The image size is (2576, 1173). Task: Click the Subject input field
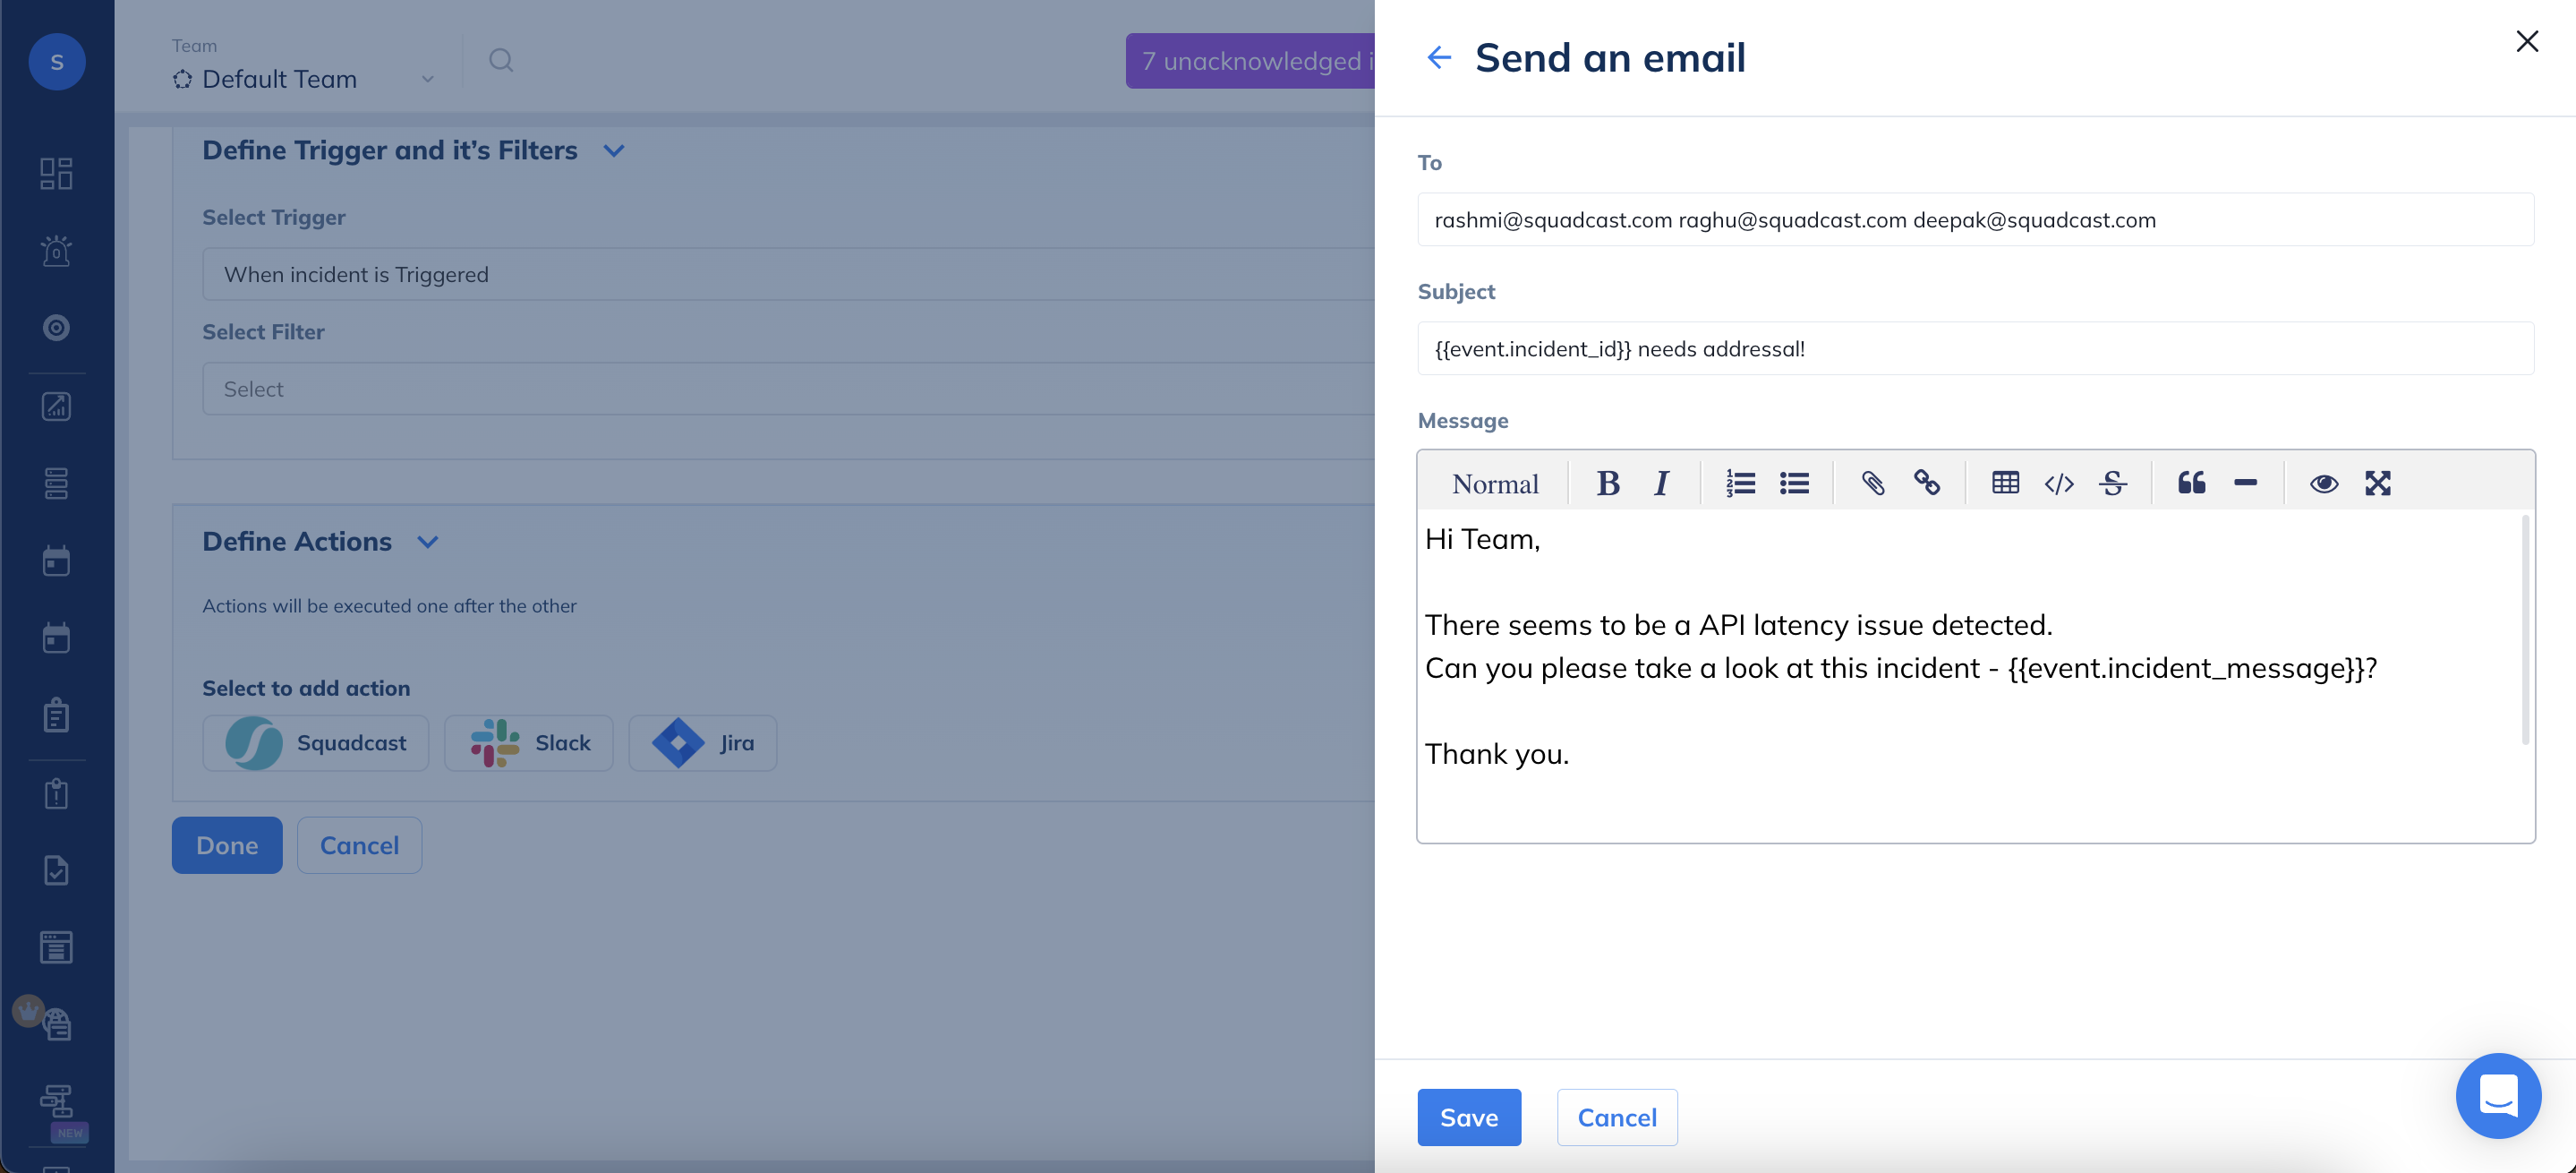pyautogui.click(x=1974, y=349)
